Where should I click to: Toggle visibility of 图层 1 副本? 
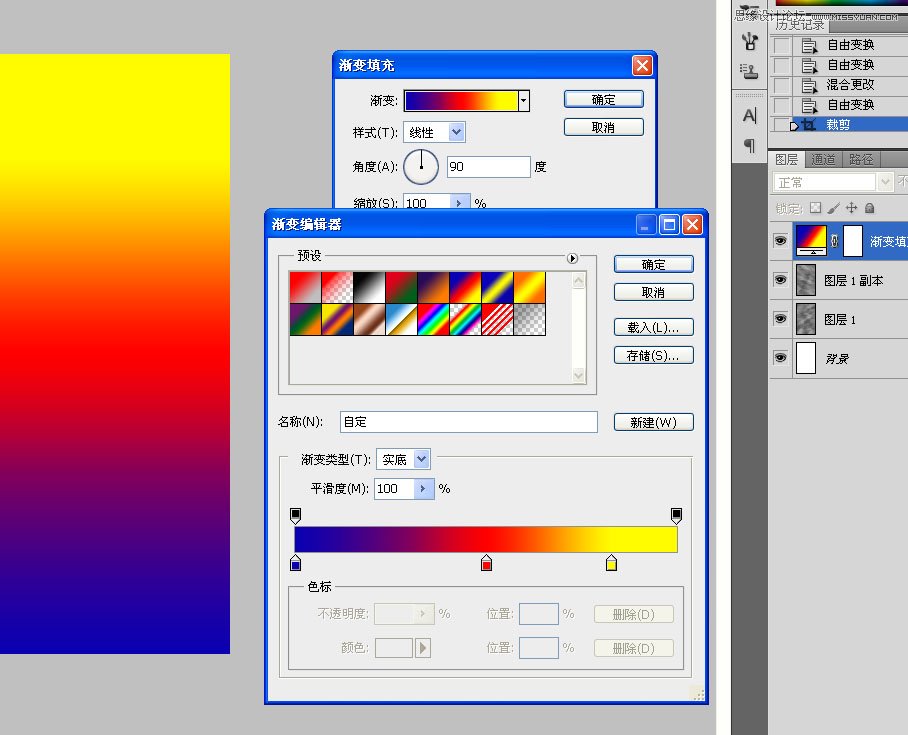click(x=781, y=280)
